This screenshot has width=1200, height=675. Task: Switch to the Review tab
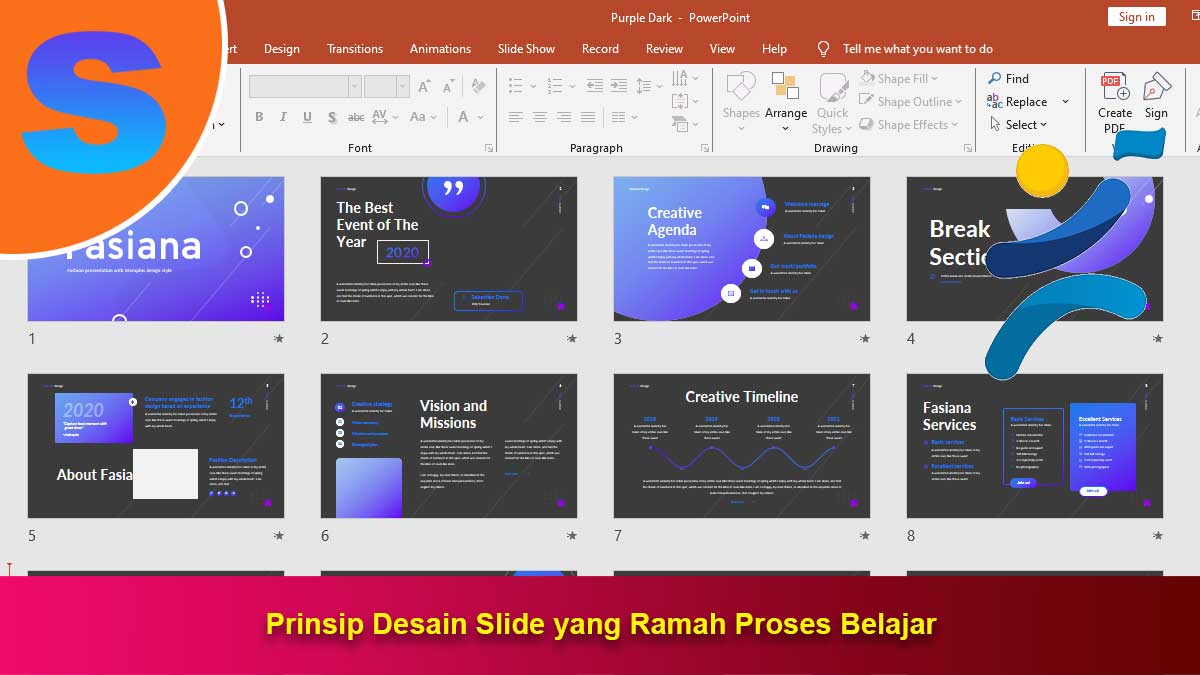tap(664, 48)
